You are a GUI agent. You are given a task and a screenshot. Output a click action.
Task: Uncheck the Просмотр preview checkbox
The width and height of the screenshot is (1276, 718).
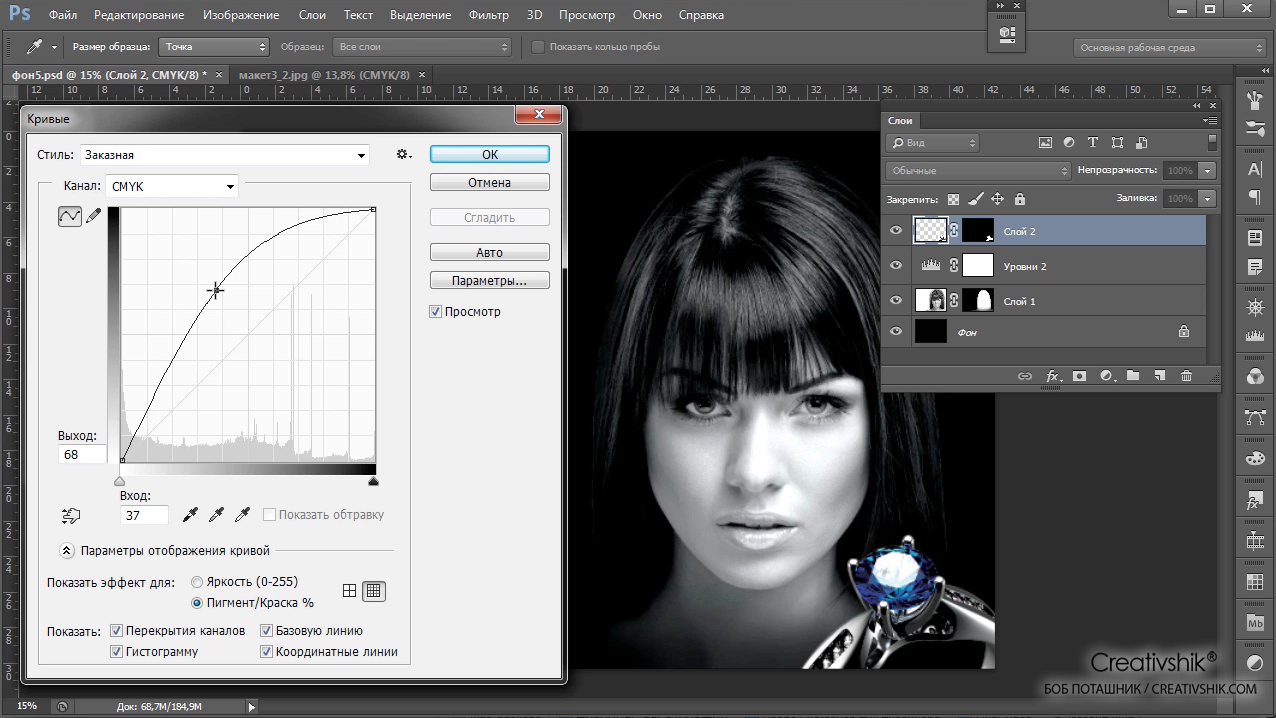pyautogui.click(x=436, y=312)
